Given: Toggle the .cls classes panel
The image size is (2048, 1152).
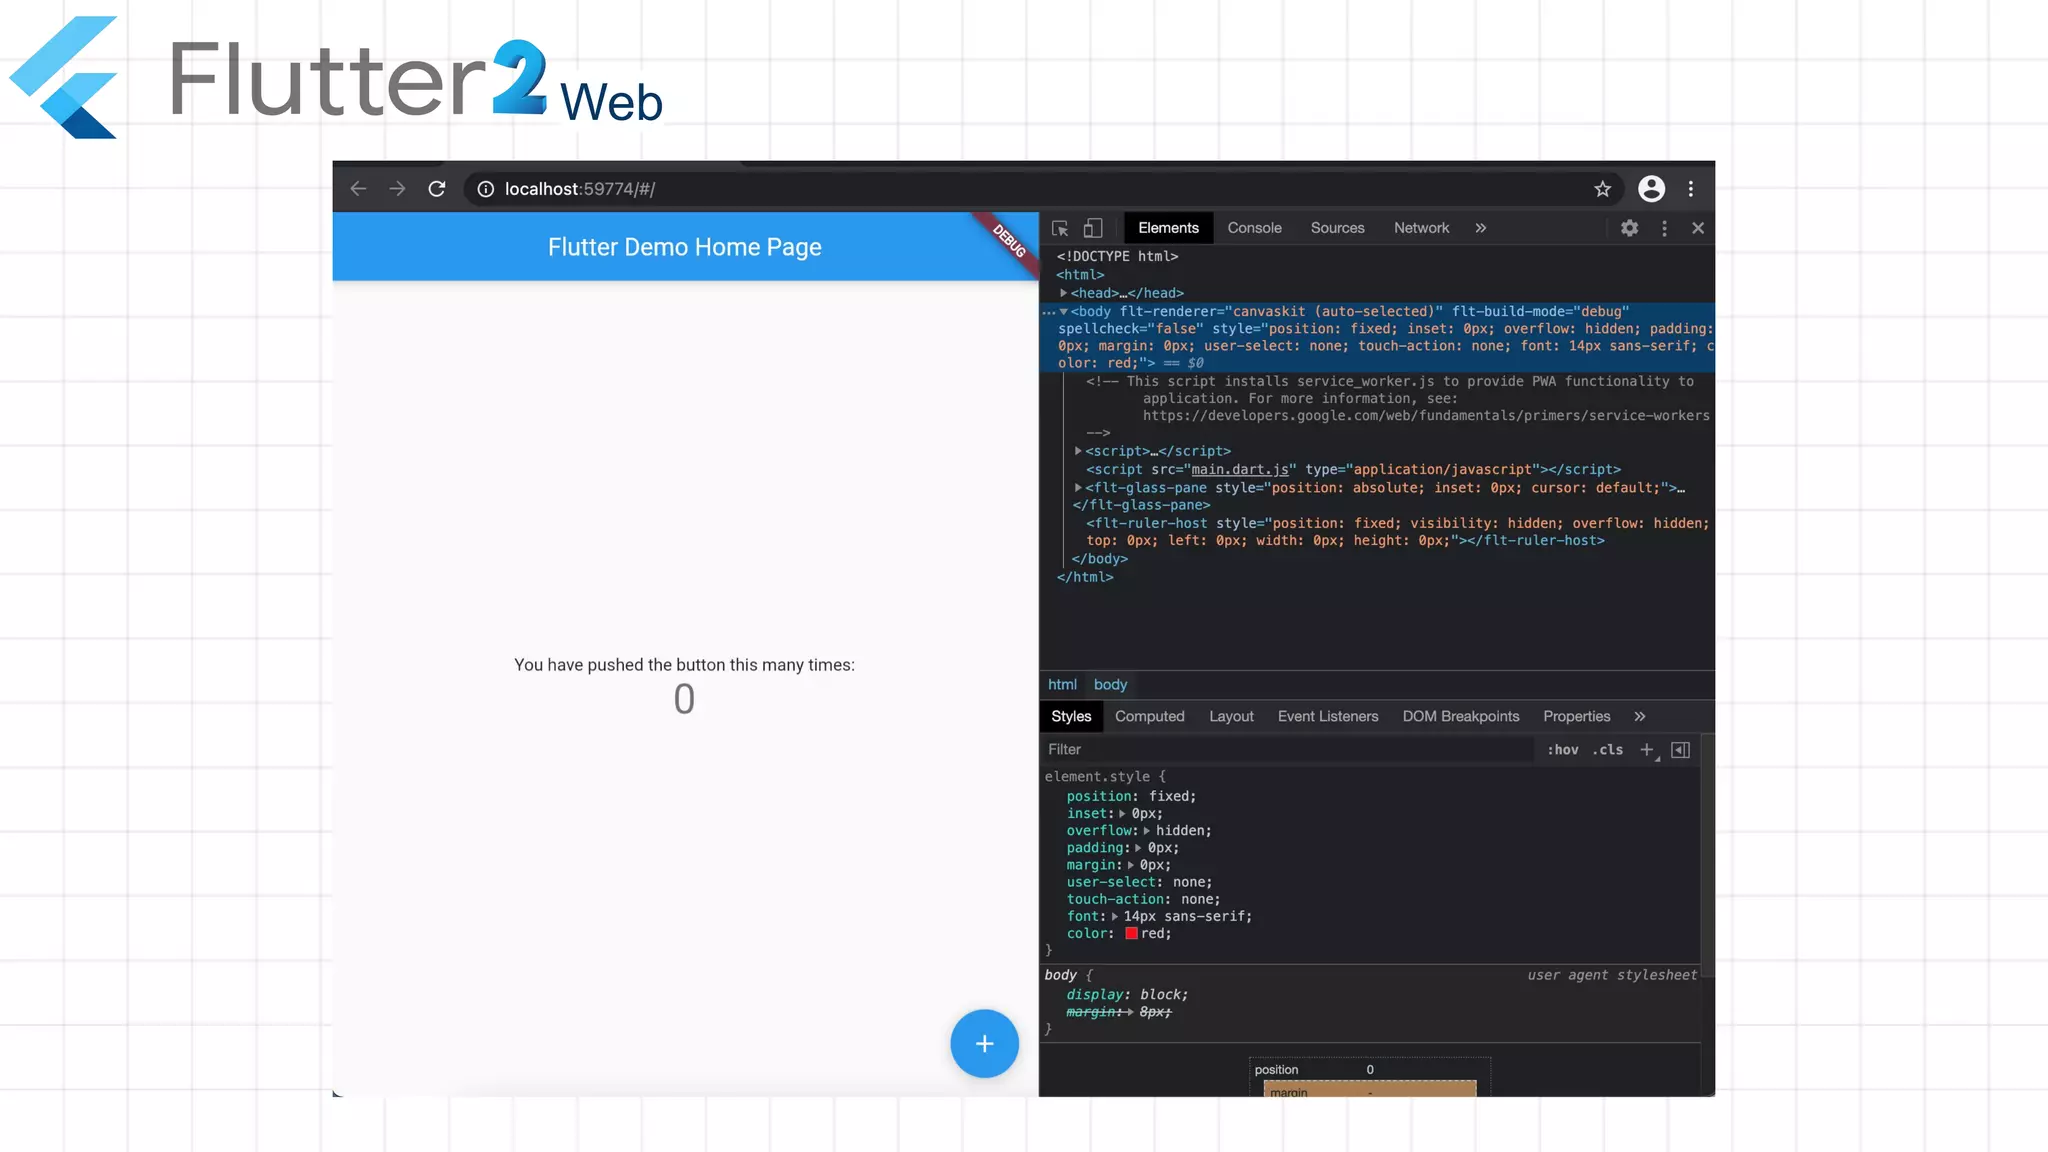Looking at the screenshot, I should tap(1607, 749).
